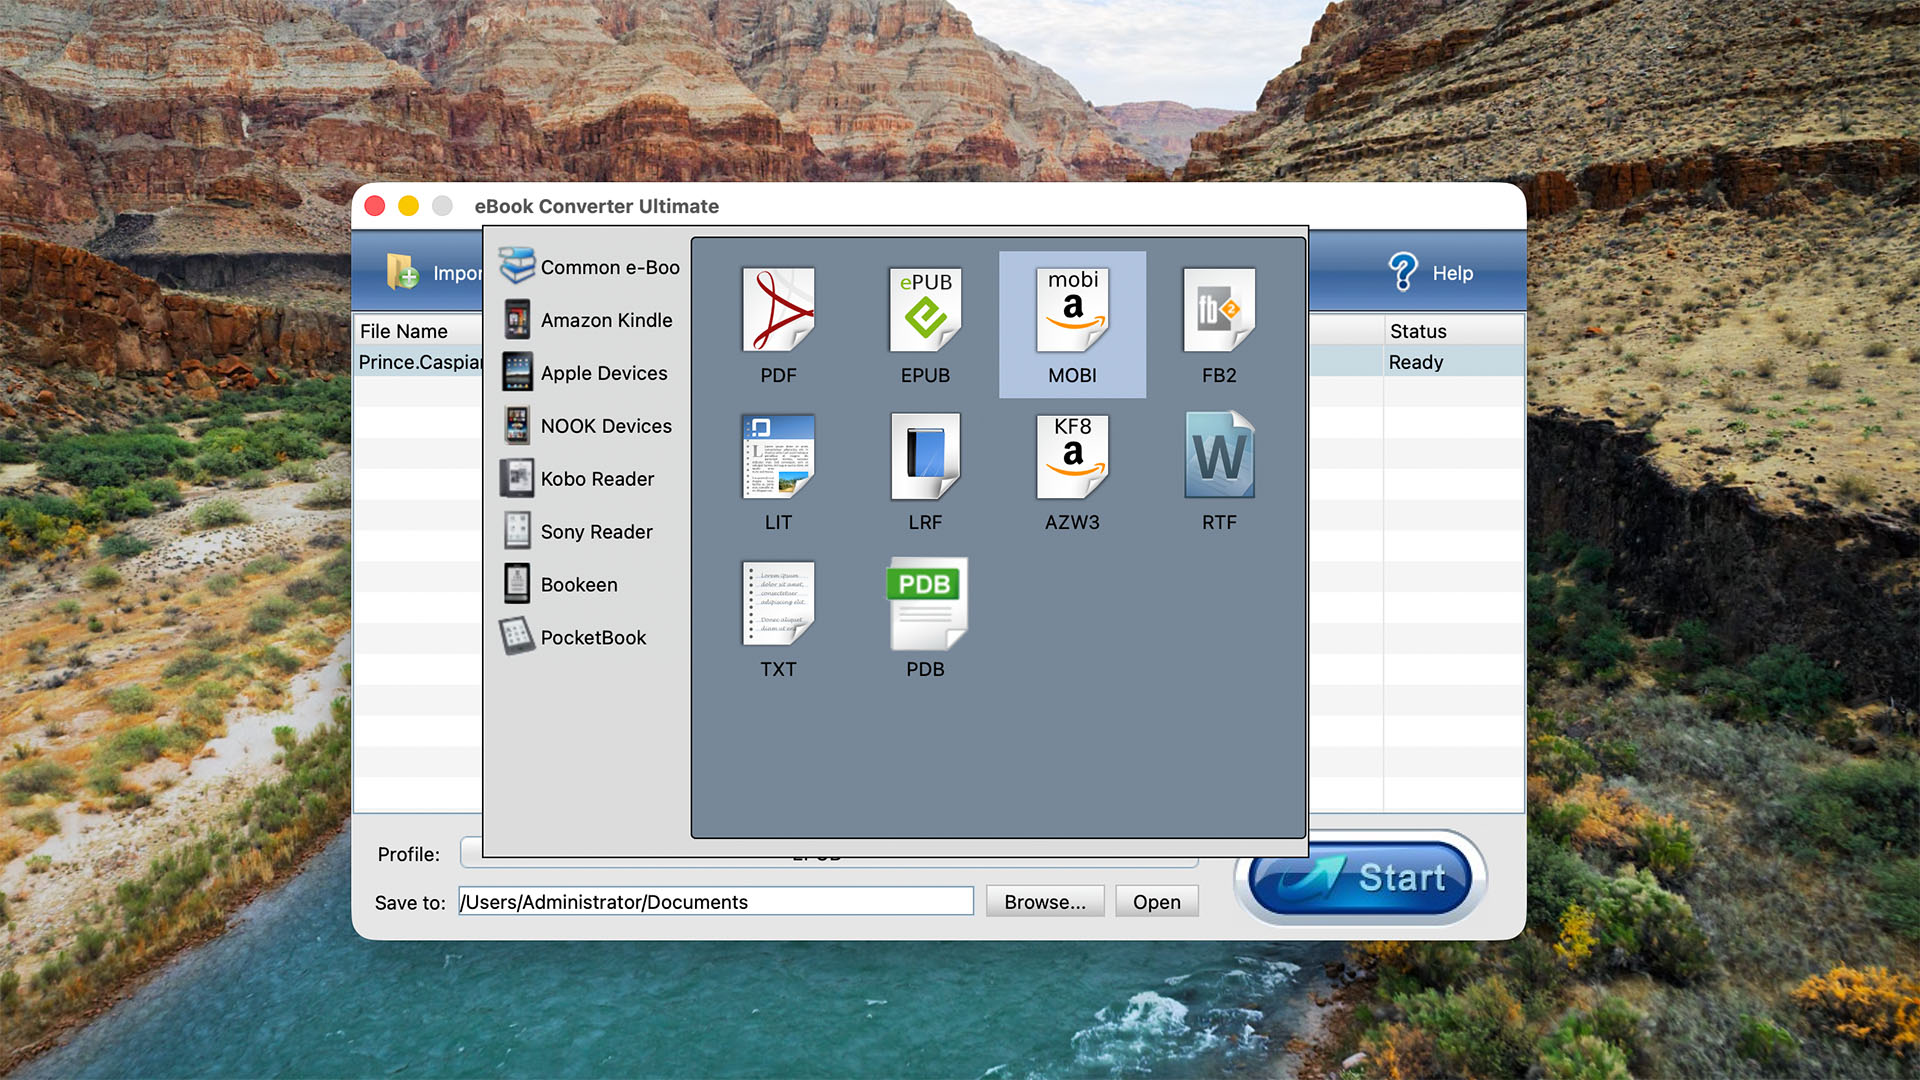Click the Help question mark icon
The height and width of the screenshot is (1080, 1920).
pyautogui.click(x=1403, y=272)
